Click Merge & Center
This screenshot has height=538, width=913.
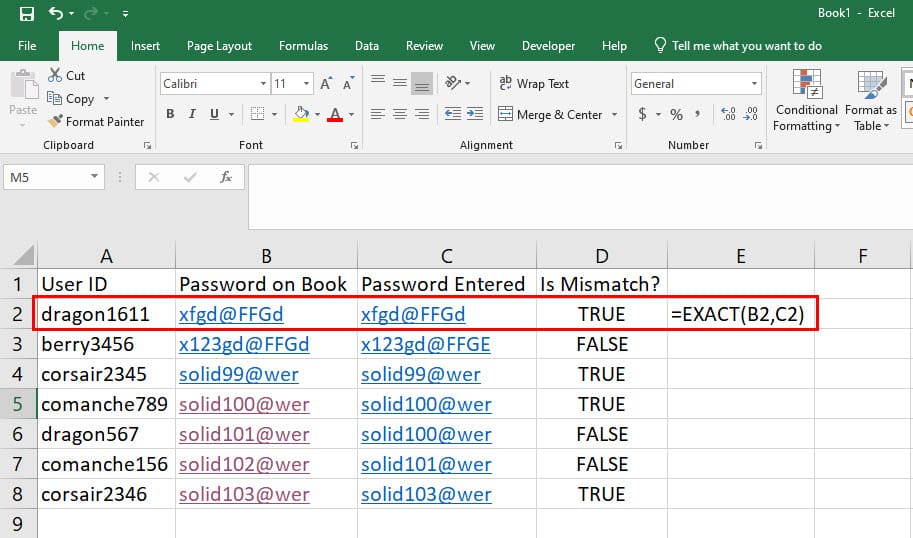[x=550, y=115]
